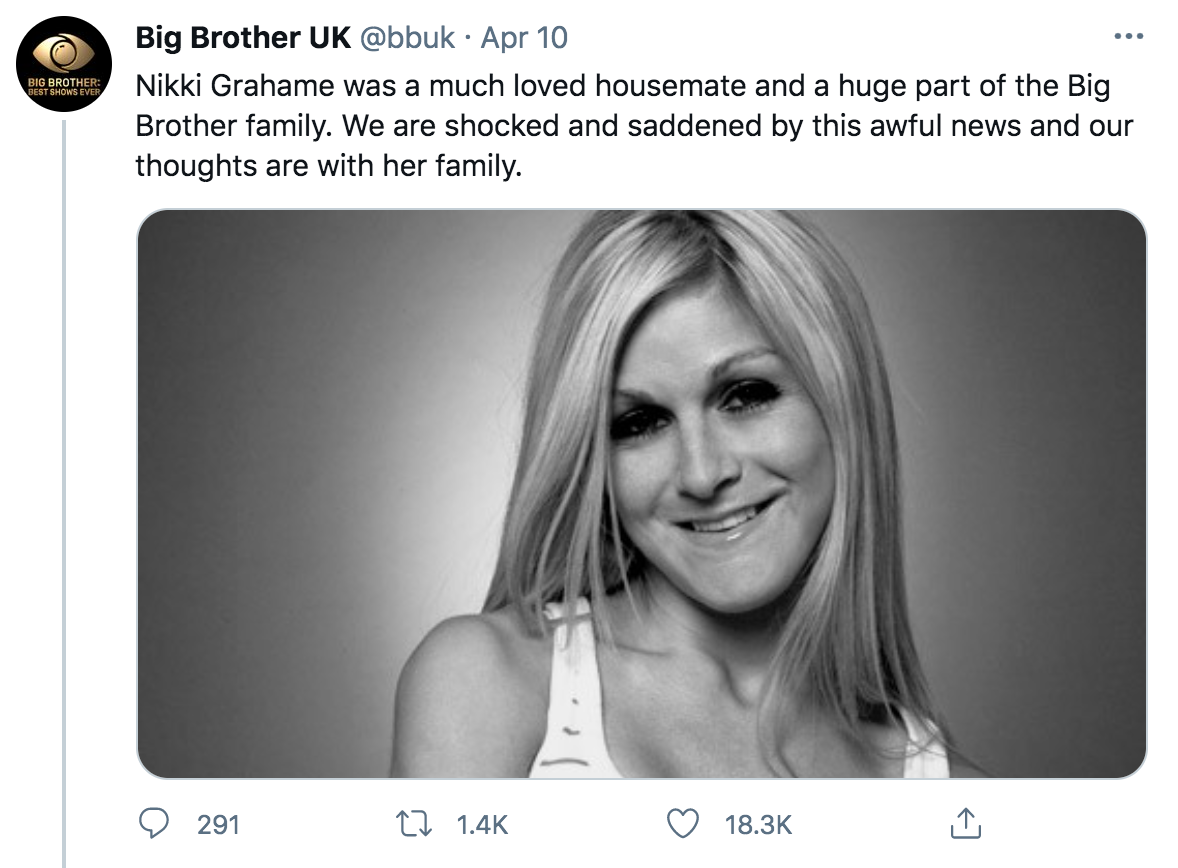The height and width of the screenshot is (868, 1178).
Task: Click the reply icon to start a reply
Action: (x=153, y=826)
